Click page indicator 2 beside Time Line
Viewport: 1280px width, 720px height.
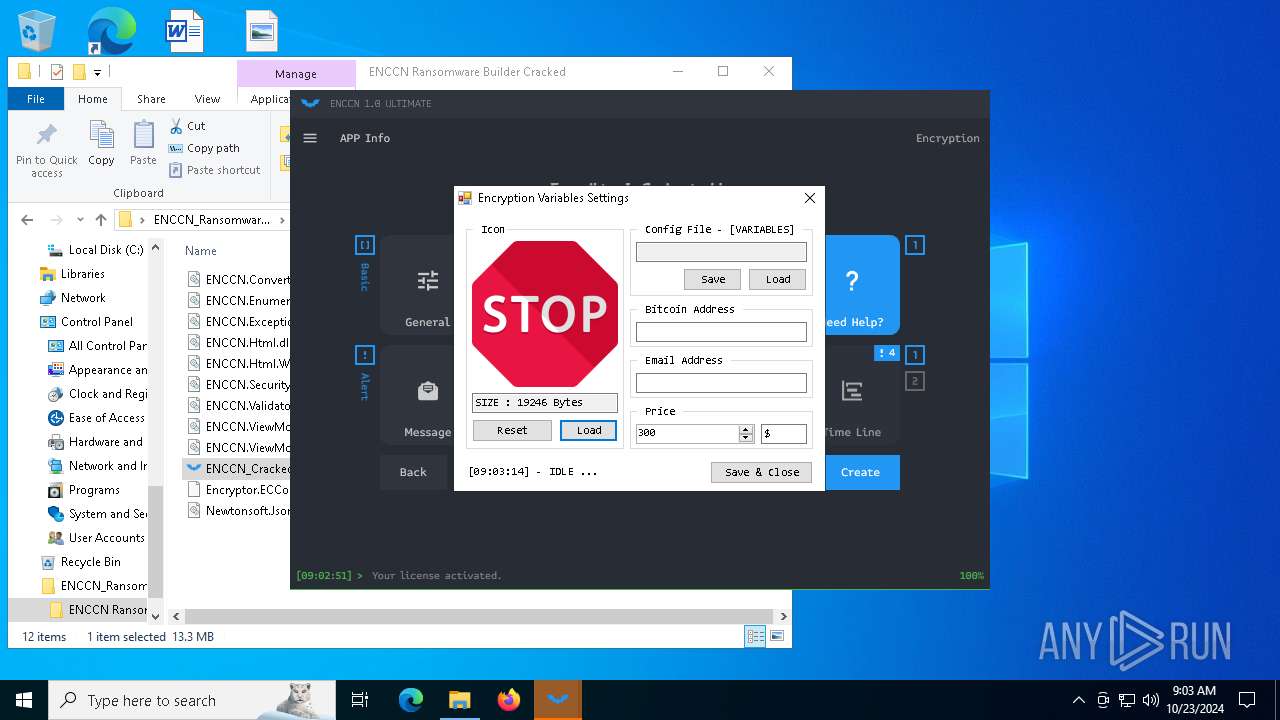click(x=914, y=381)
